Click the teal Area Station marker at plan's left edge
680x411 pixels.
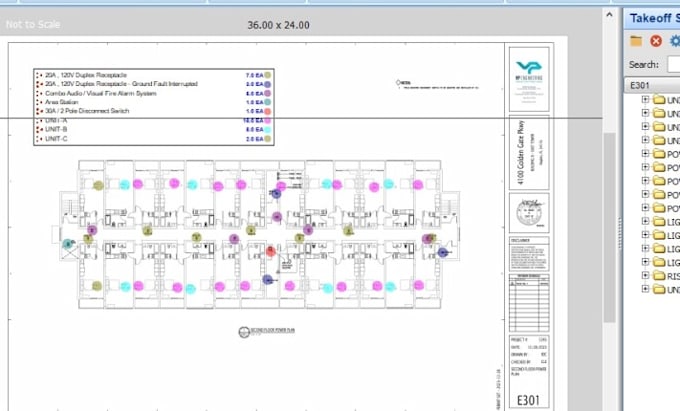(x=67, y=244)
